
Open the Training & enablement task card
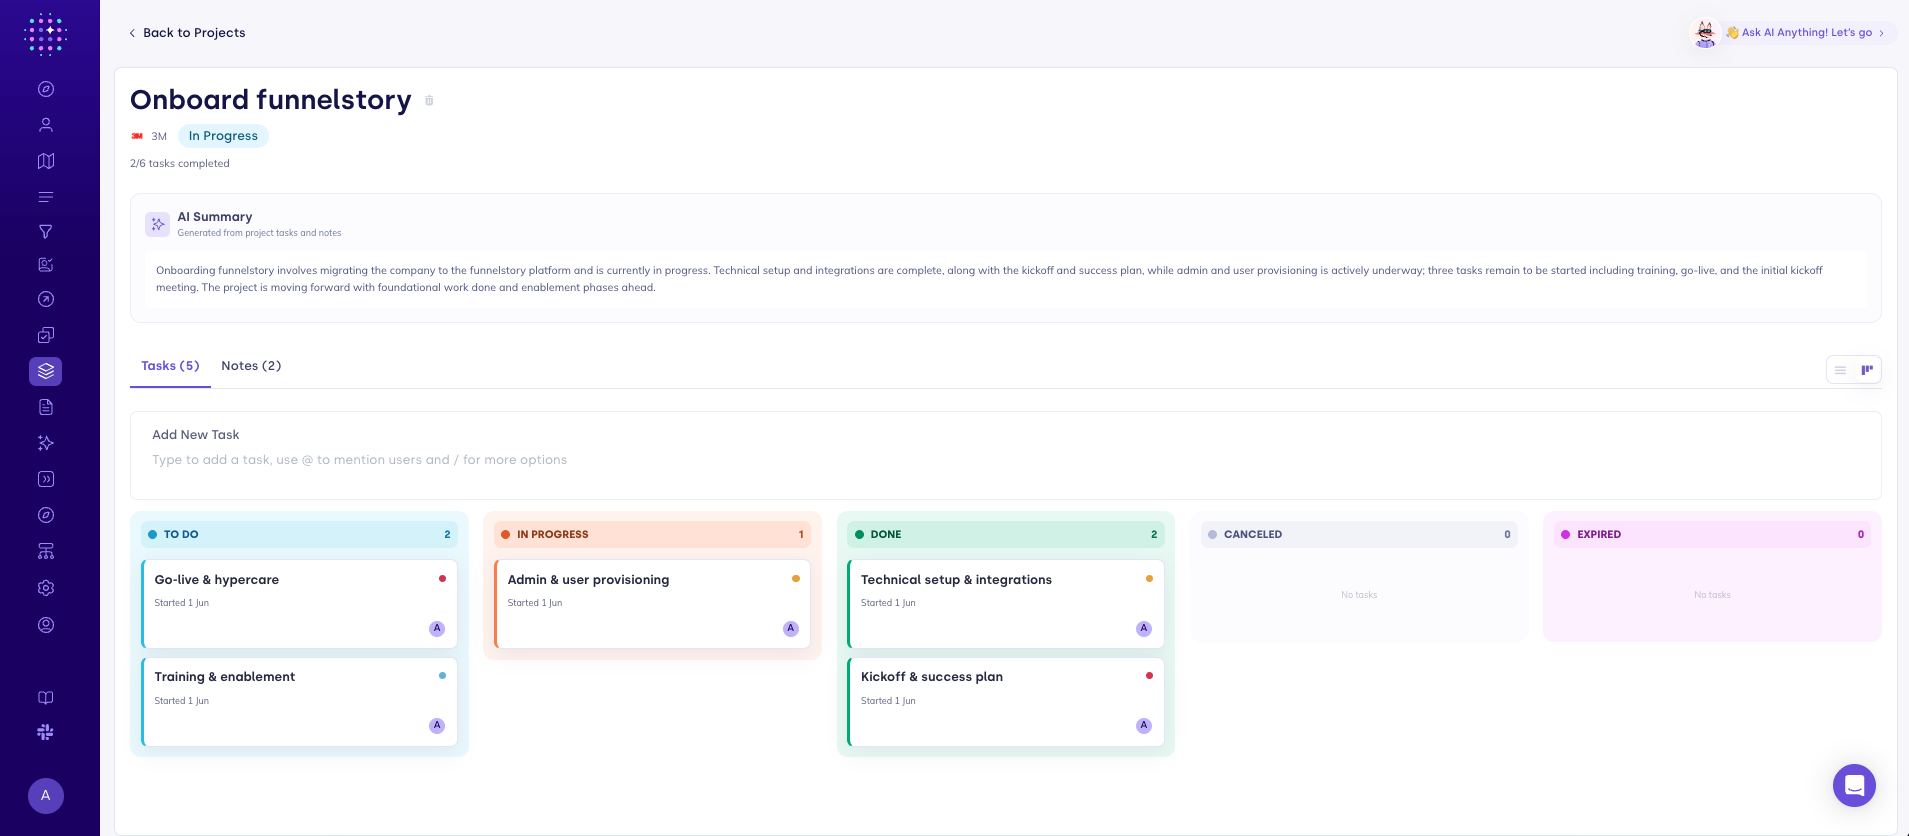click(x=300, y=701)
